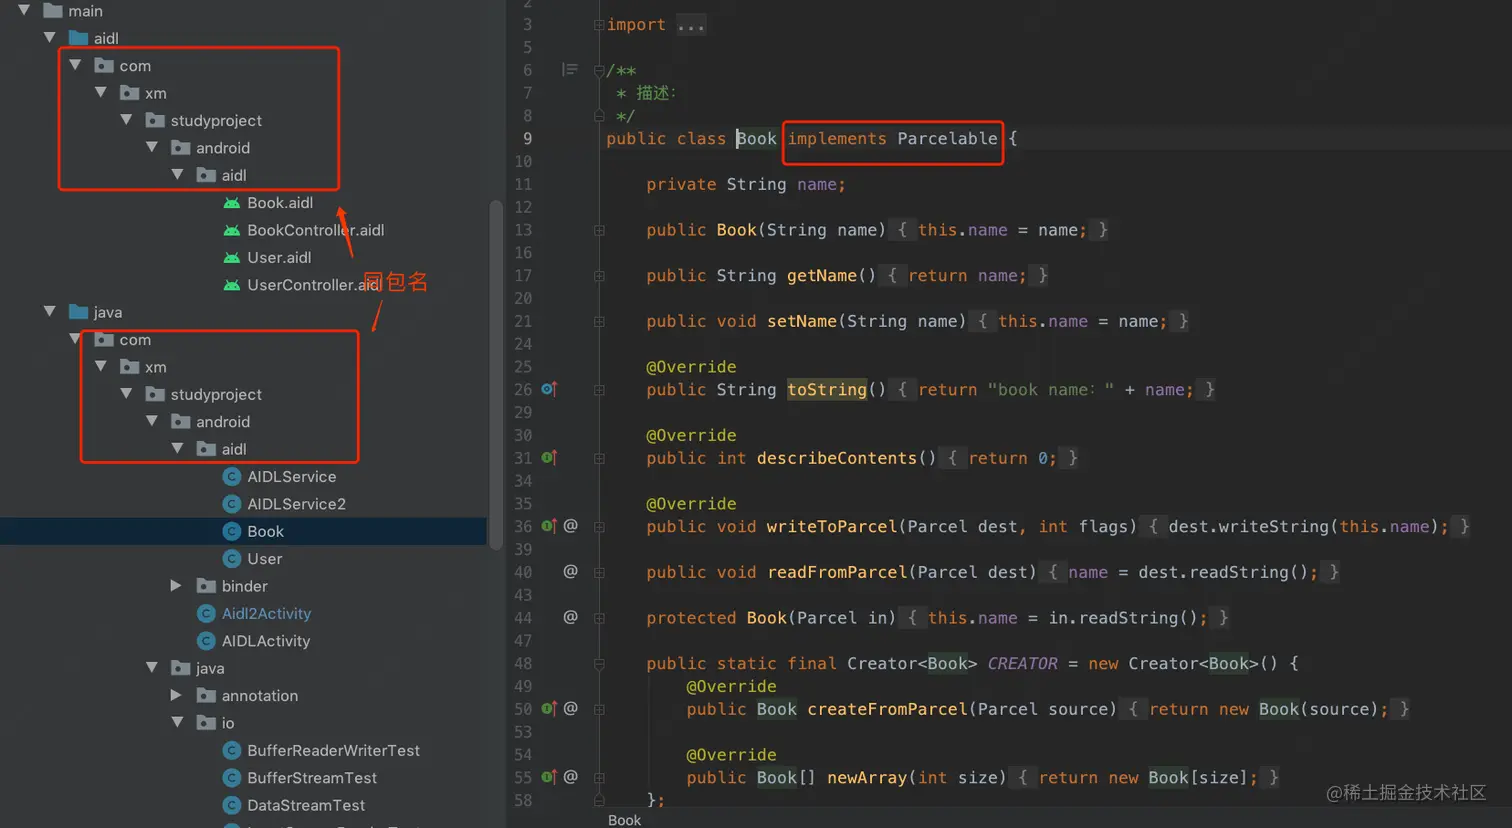Screen dimensions: 1512x828
Task: Click the project panel vertical scrollbar
Action: (495, 375)
